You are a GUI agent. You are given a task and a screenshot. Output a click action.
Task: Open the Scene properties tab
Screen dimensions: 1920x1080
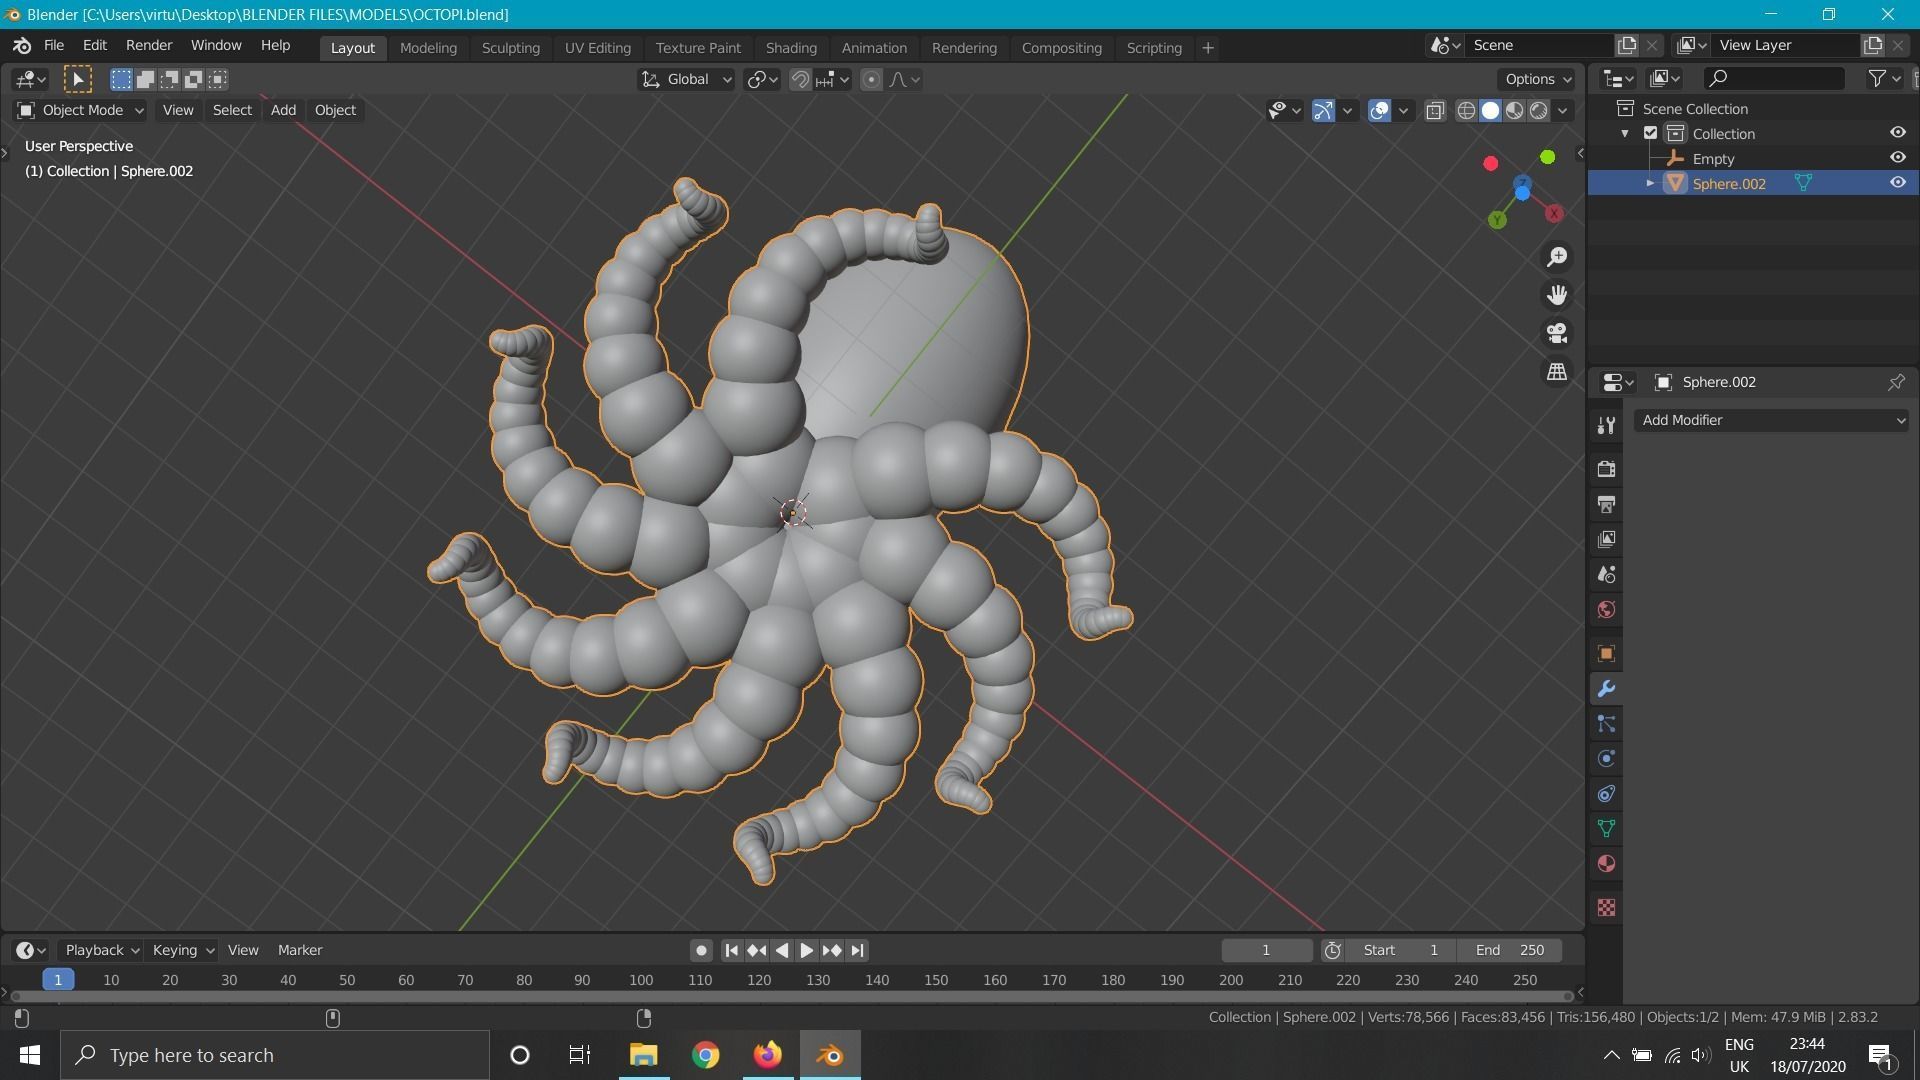pyautogui.click(x=1606, y=574)
